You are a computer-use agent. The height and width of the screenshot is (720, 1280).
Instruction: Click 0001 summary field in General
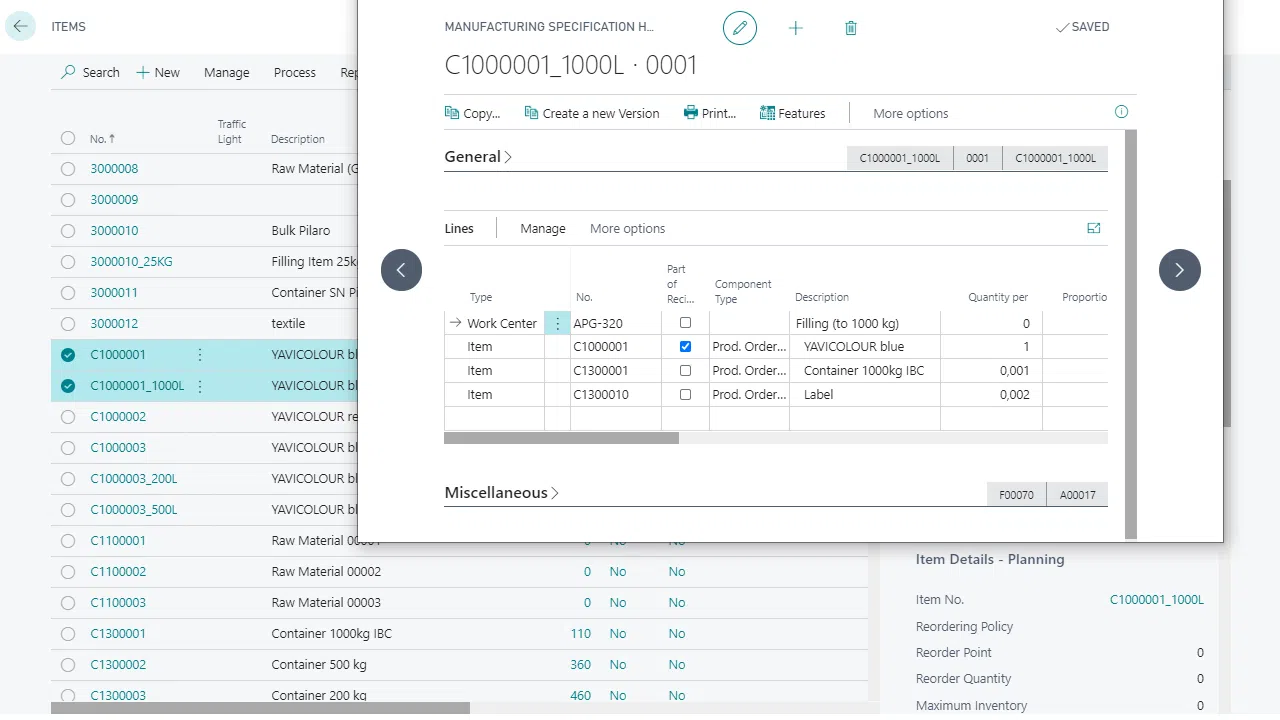pyautogui.click(x=978, y=158)
